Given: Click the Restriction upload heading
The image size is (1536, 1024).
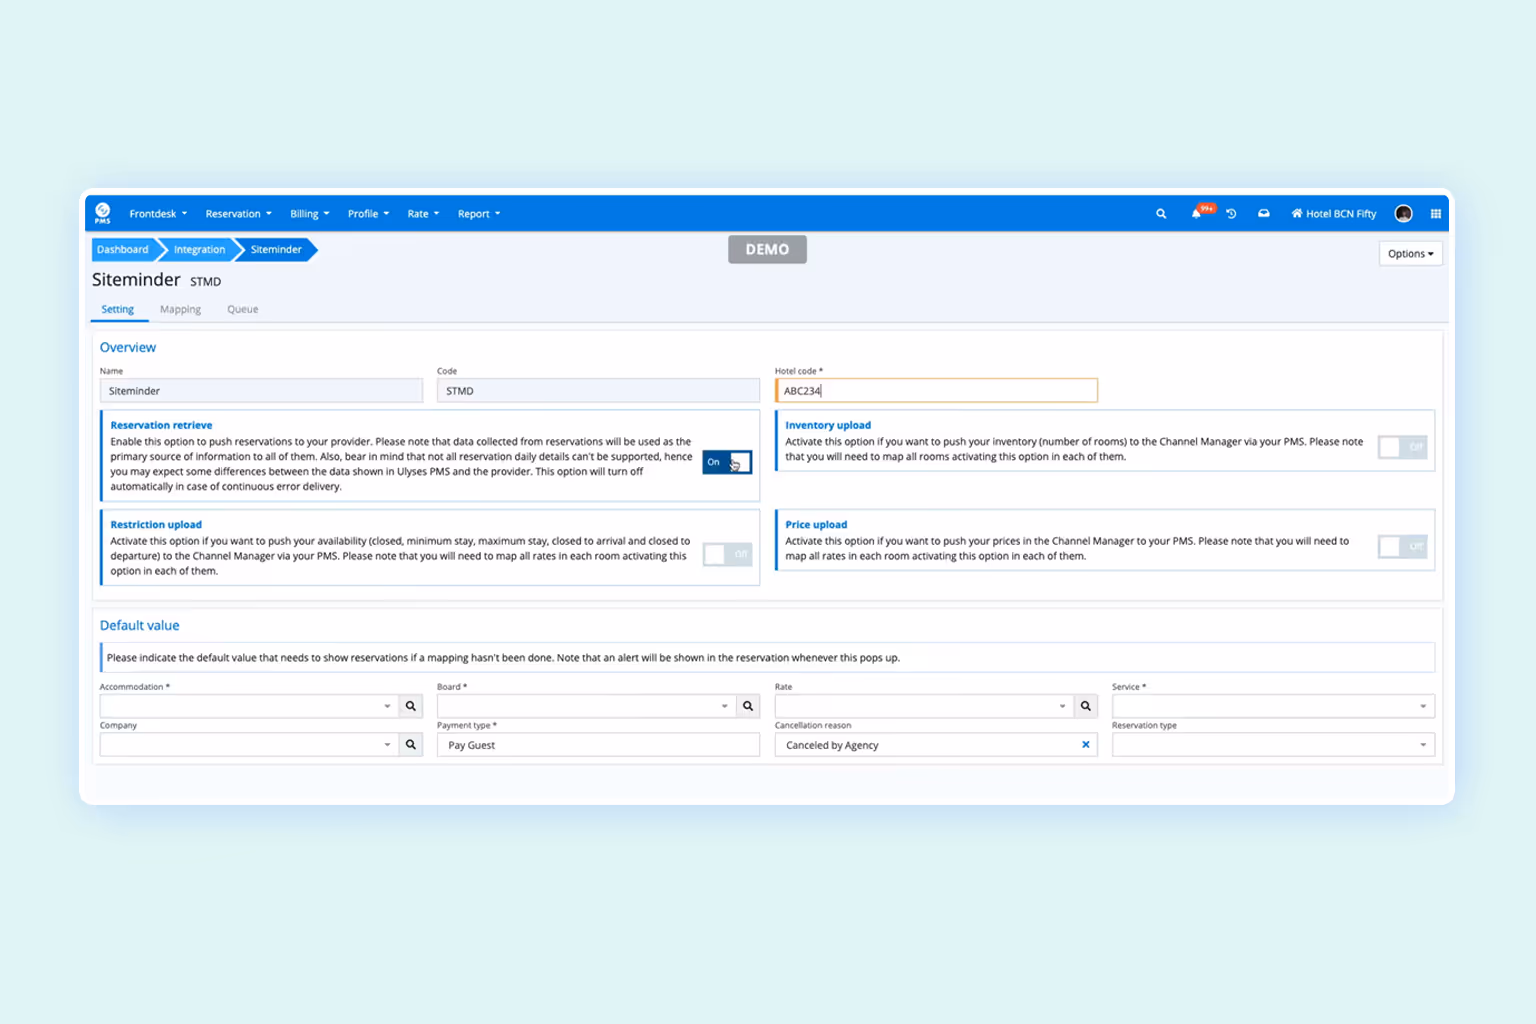Looking at the screenshot, I should click(x=156, y=524).
